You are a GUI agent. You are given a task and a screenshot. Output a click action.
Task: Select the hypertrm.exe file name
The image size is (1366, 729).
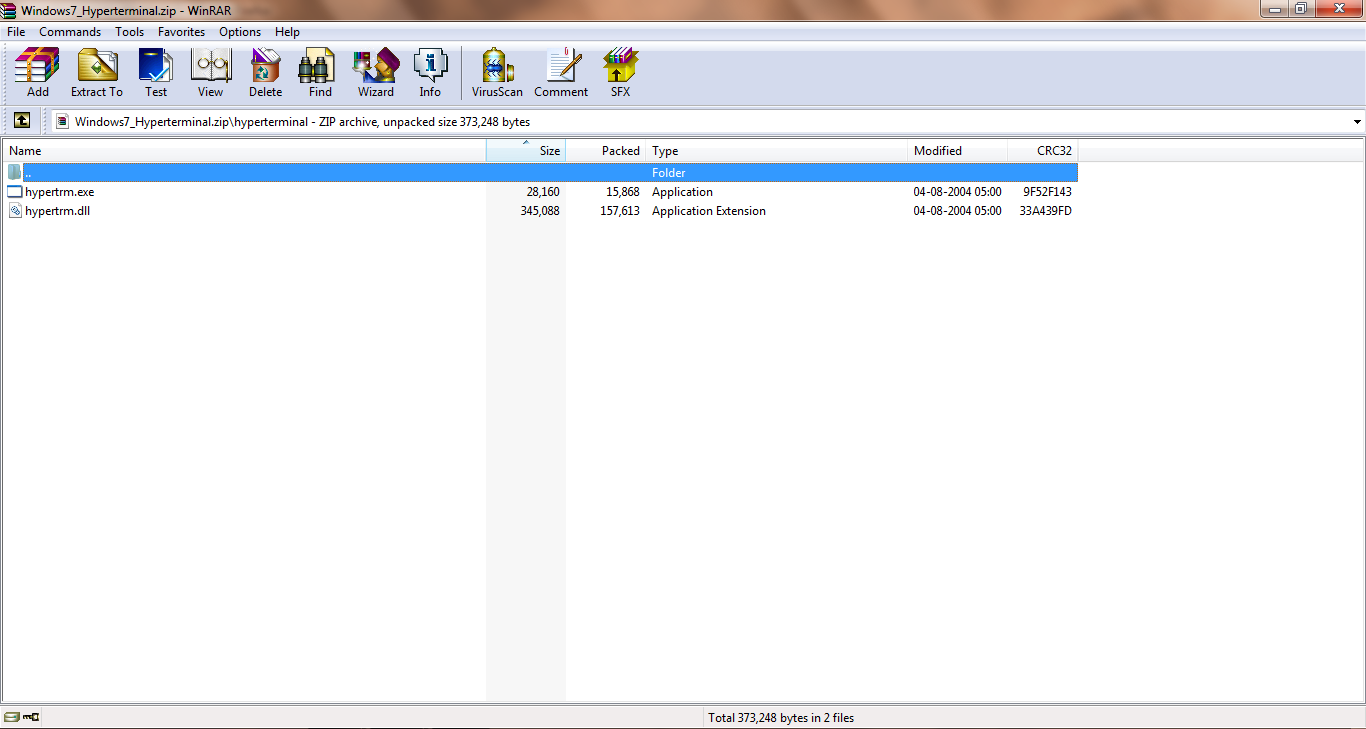[60, 192]
